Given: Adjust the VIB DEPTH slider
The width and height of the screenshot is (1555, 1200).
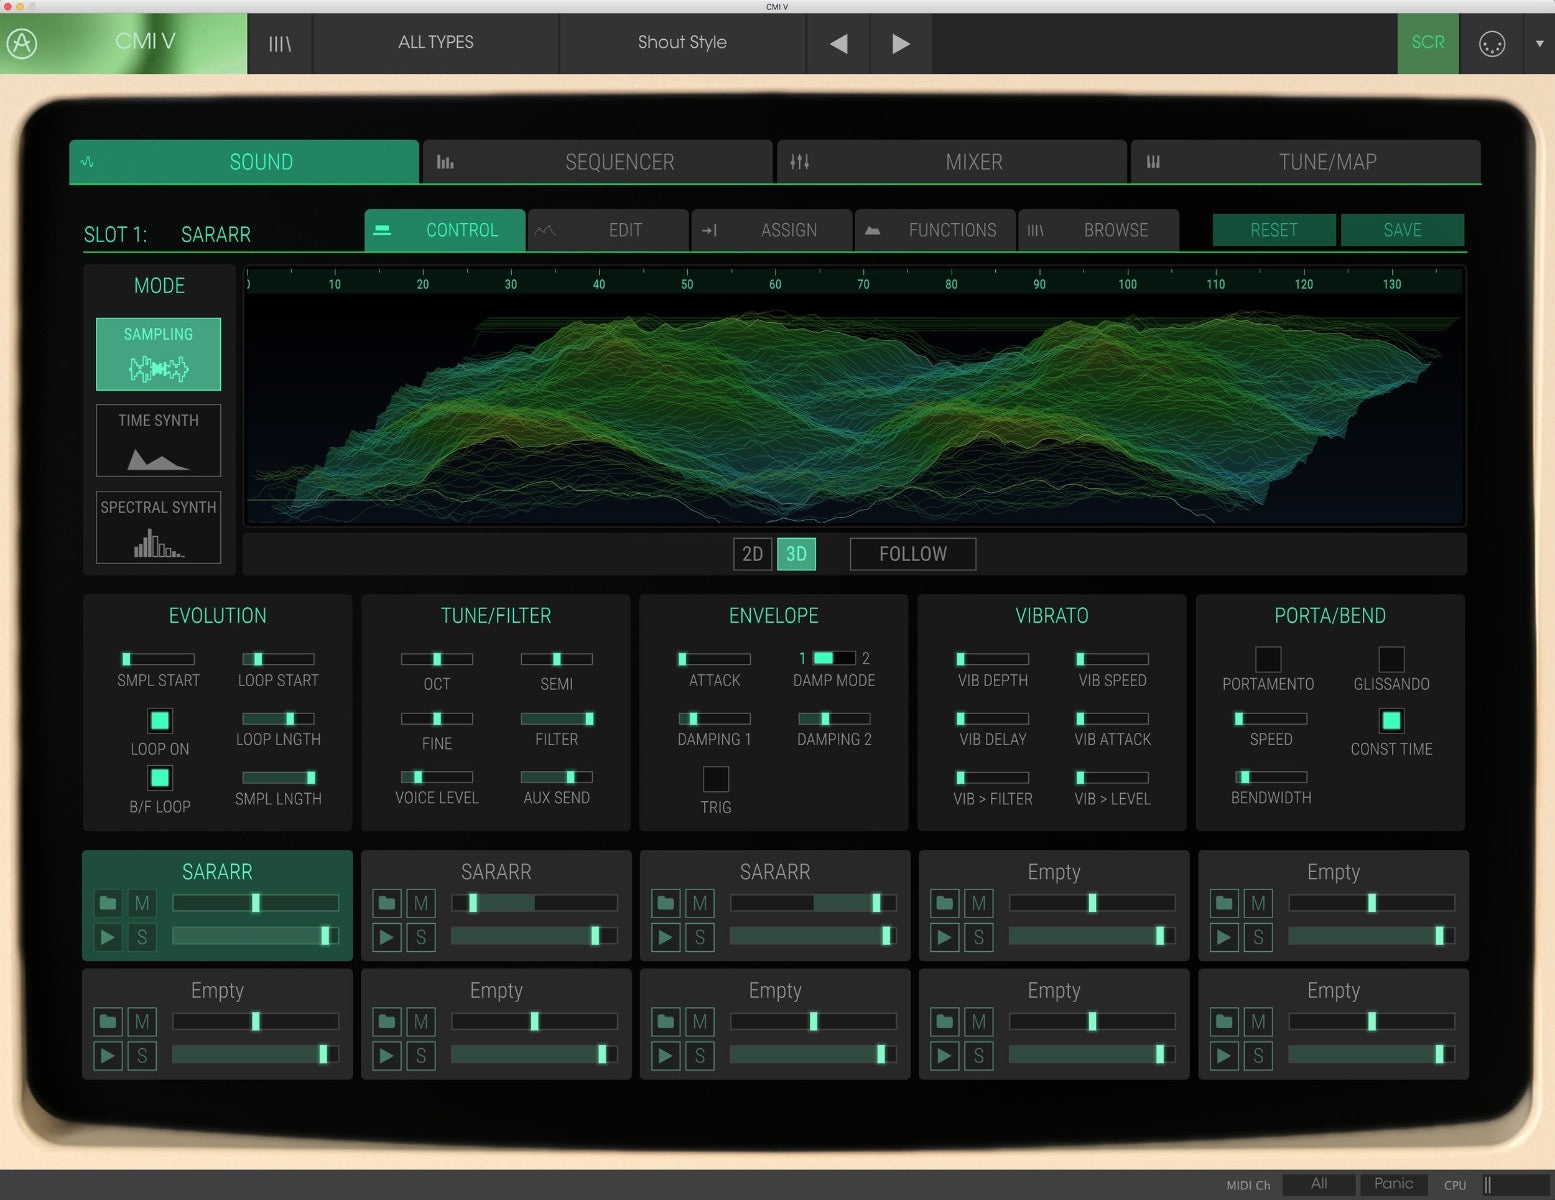Looking at the screenshot, I should click(992, 659).
